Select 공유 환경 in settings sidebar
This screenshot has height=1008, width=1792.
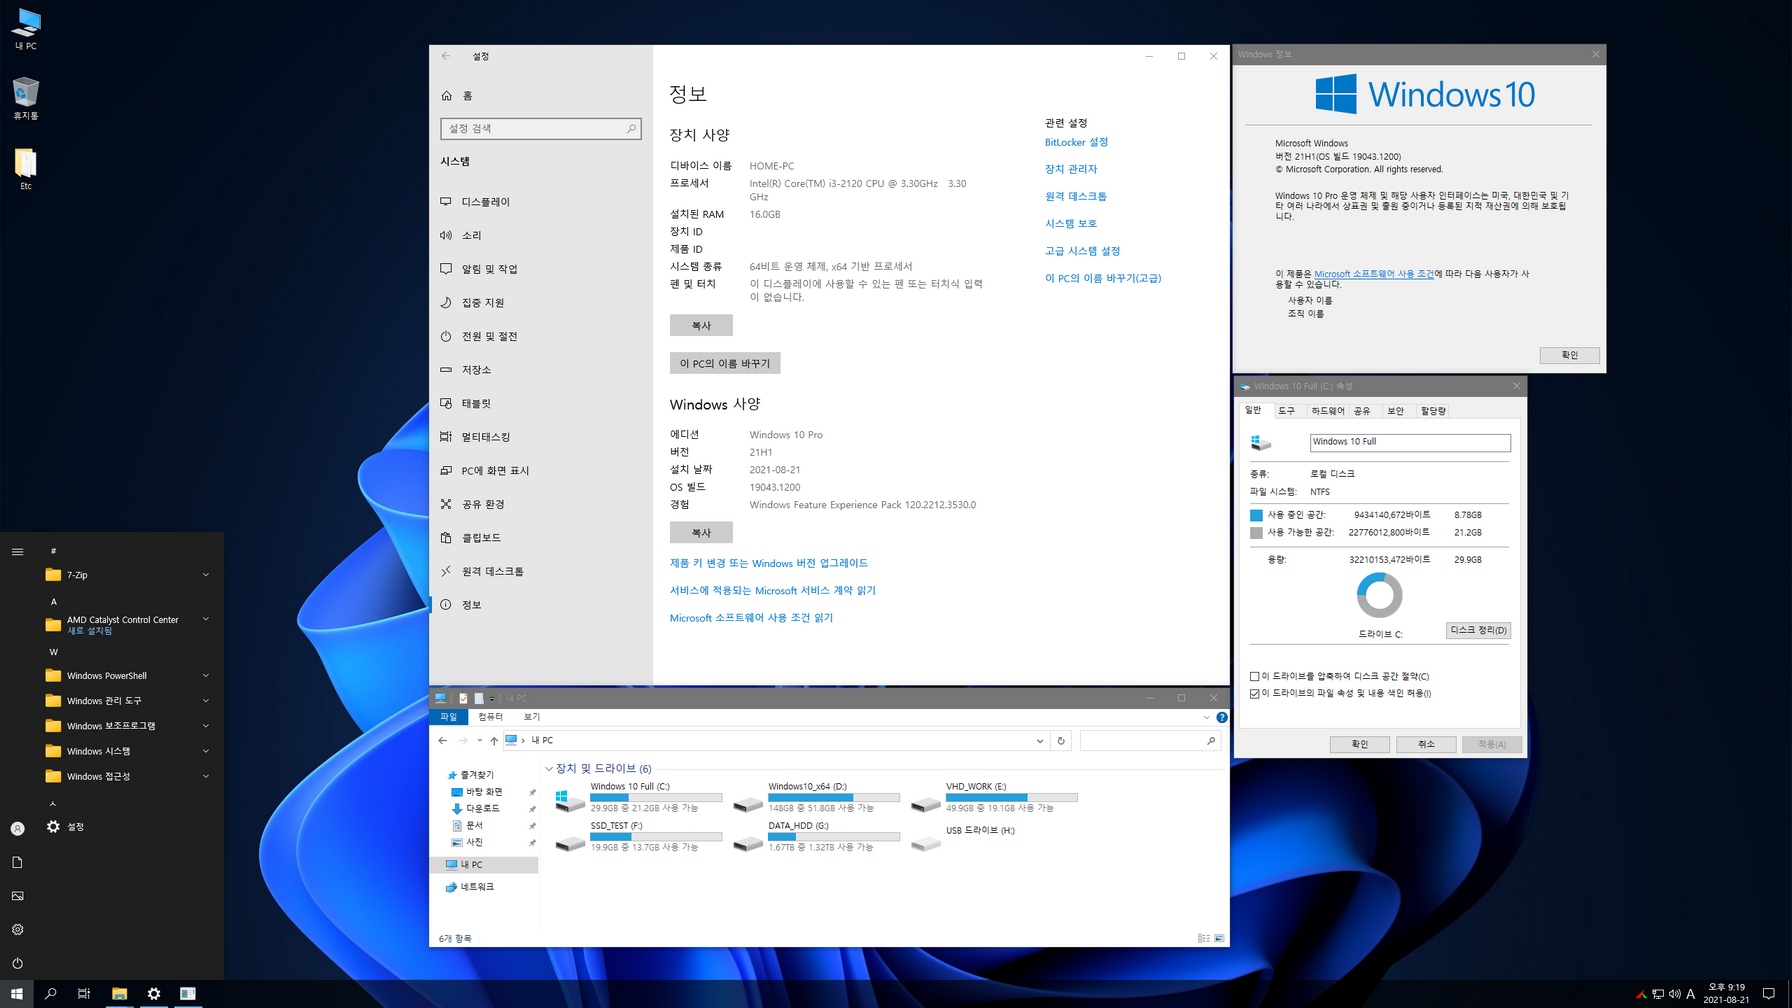point(541,504)
